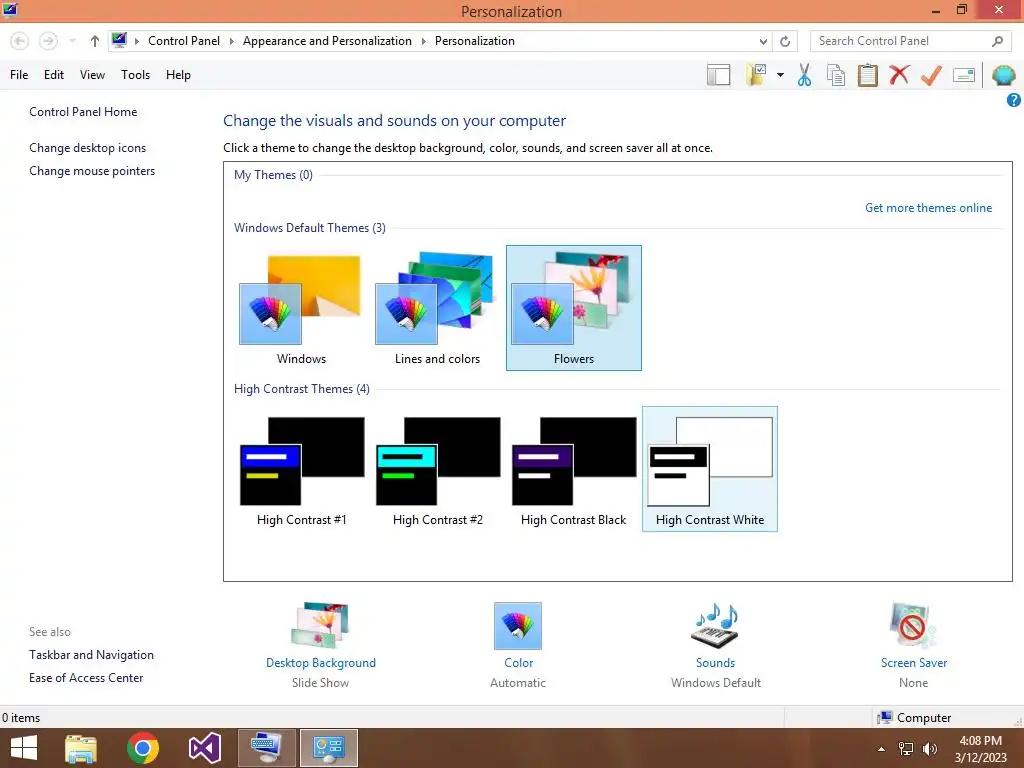1024x768 pixels.
Task: Apply High Contrast White theme
Action: [710, 469]
